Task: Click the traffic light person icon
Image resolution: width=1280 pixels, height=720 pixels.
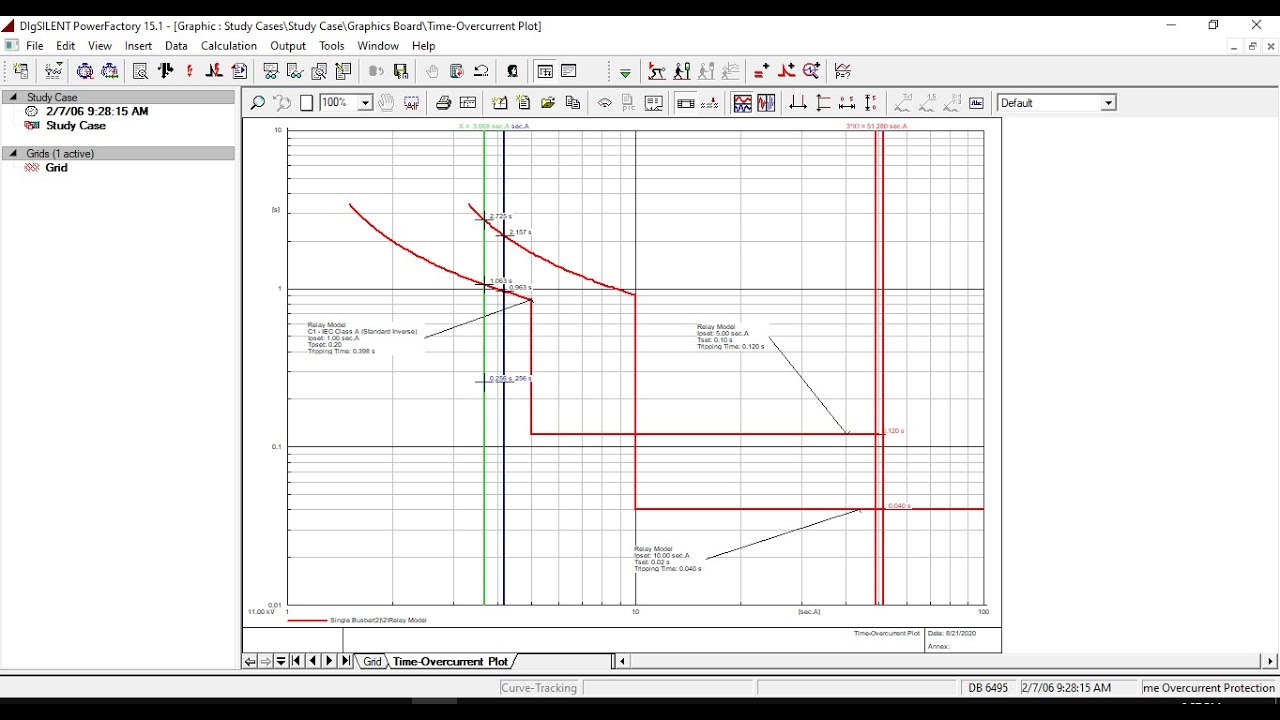Action: coord(682,71)
